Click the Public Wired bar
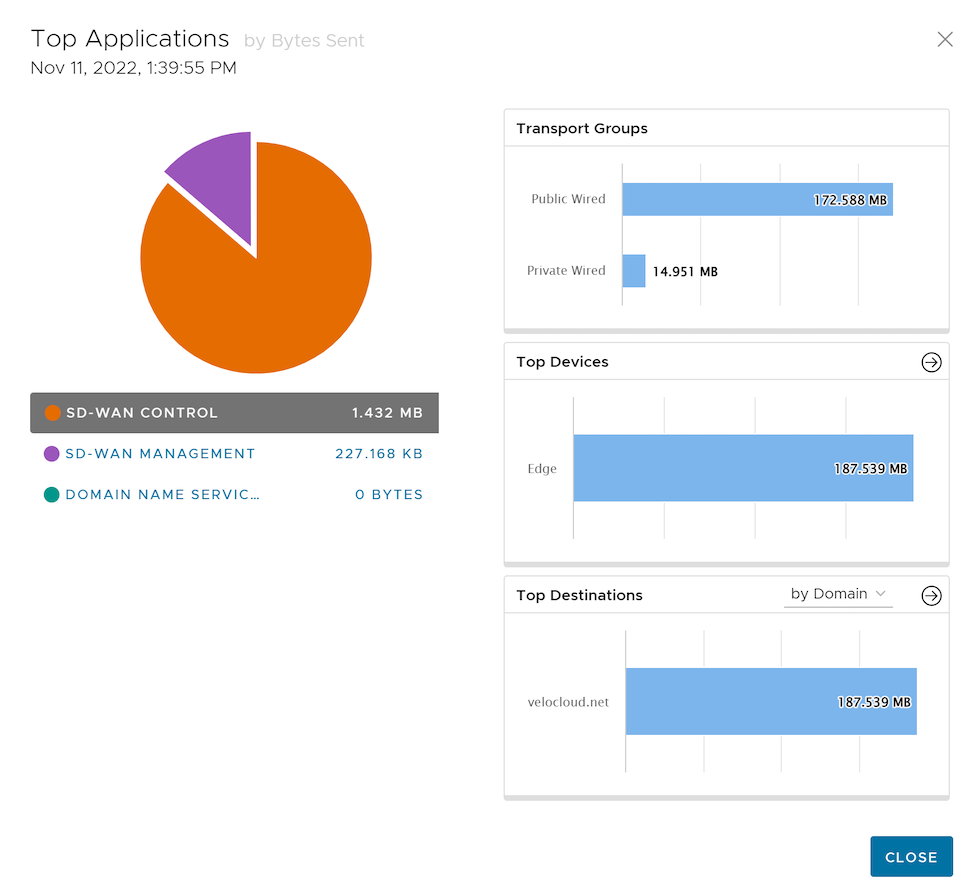 pos(756,199)
